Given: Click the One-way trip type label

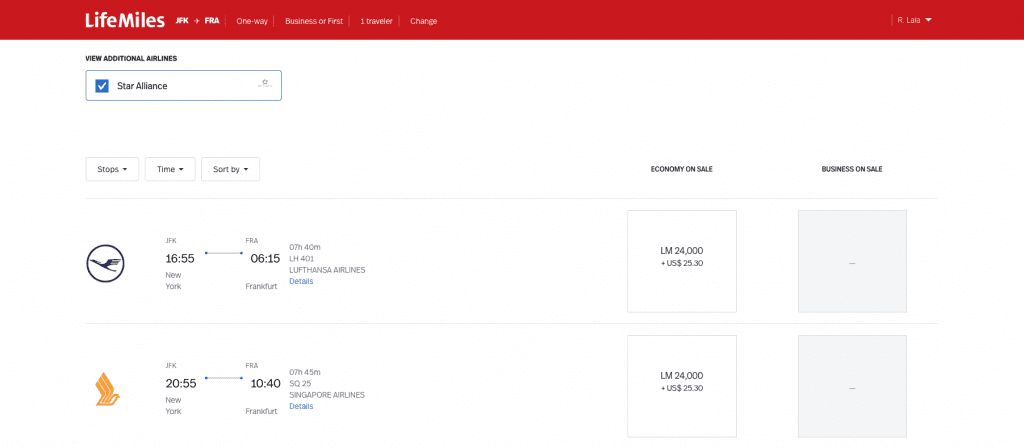Looking at the screenshot, I should coord(252,21).
